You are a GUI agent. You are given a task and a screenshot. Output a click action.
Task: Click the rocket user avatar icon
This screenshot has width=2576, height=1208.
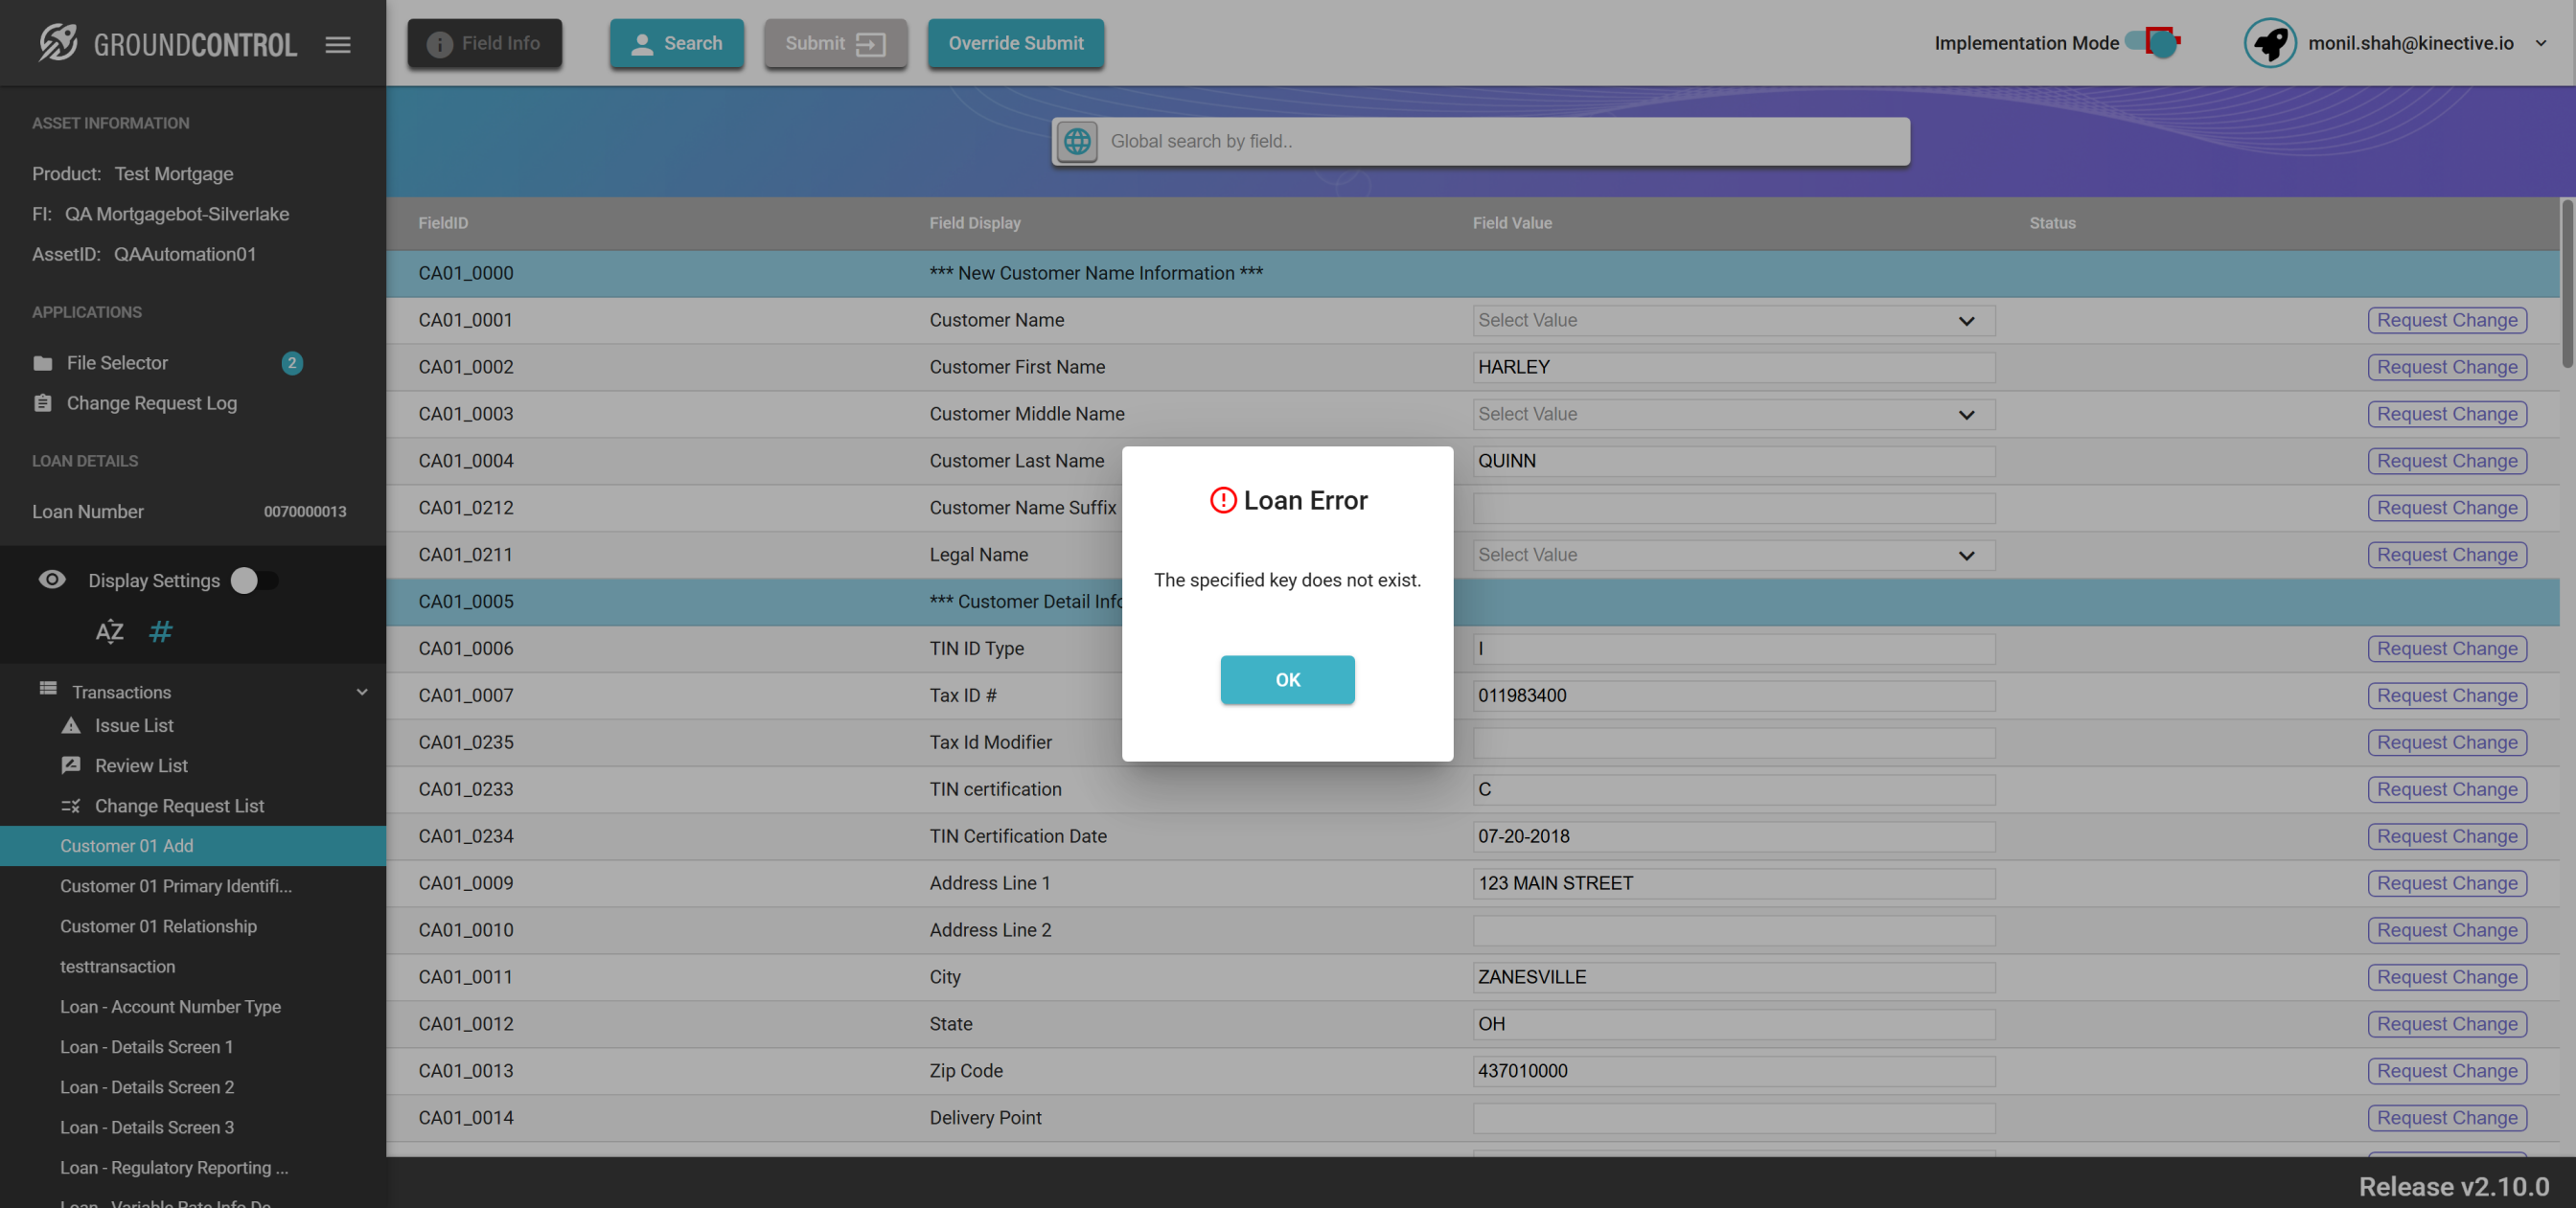tap(2270, 43)
